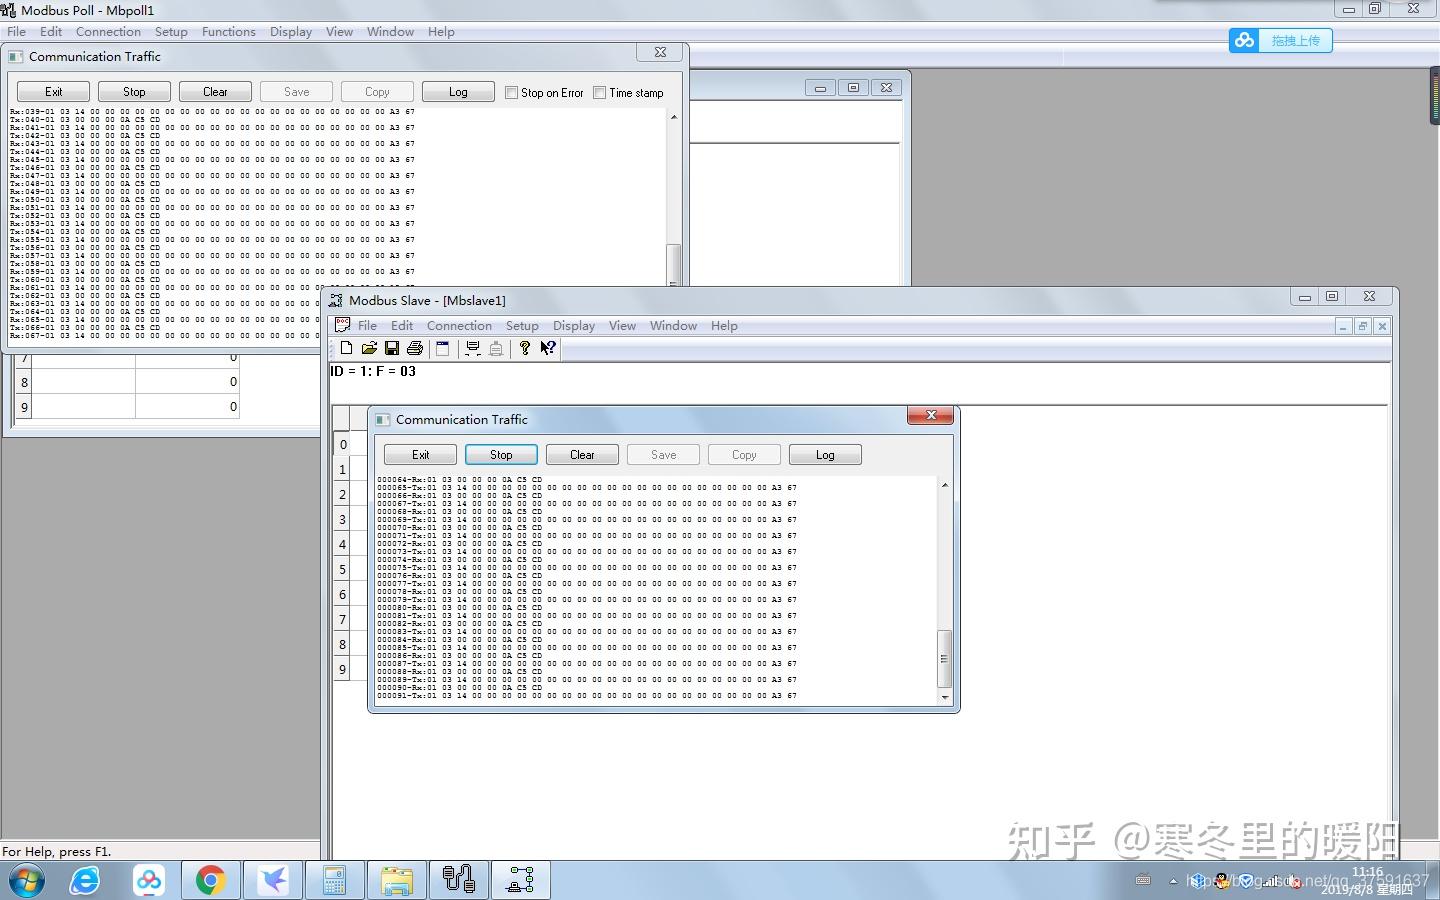Save the Modbus Slave document
The image size is (1440, 900).
392,348
